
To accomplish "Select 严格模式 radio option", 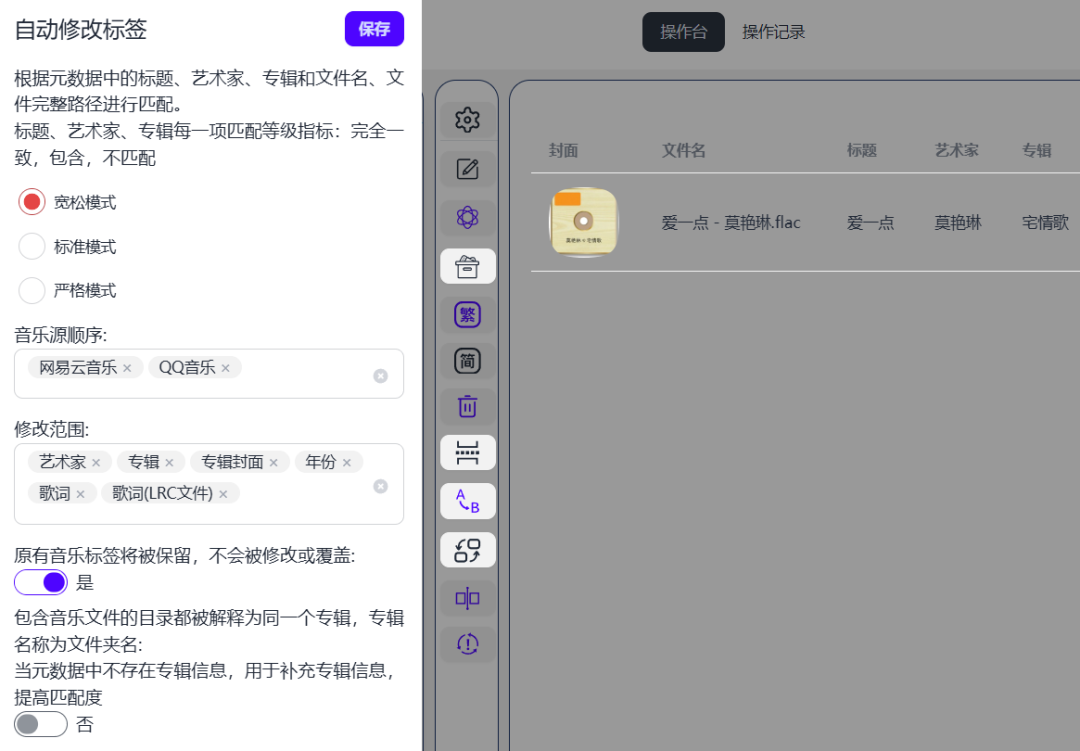I will pos(32,290).
